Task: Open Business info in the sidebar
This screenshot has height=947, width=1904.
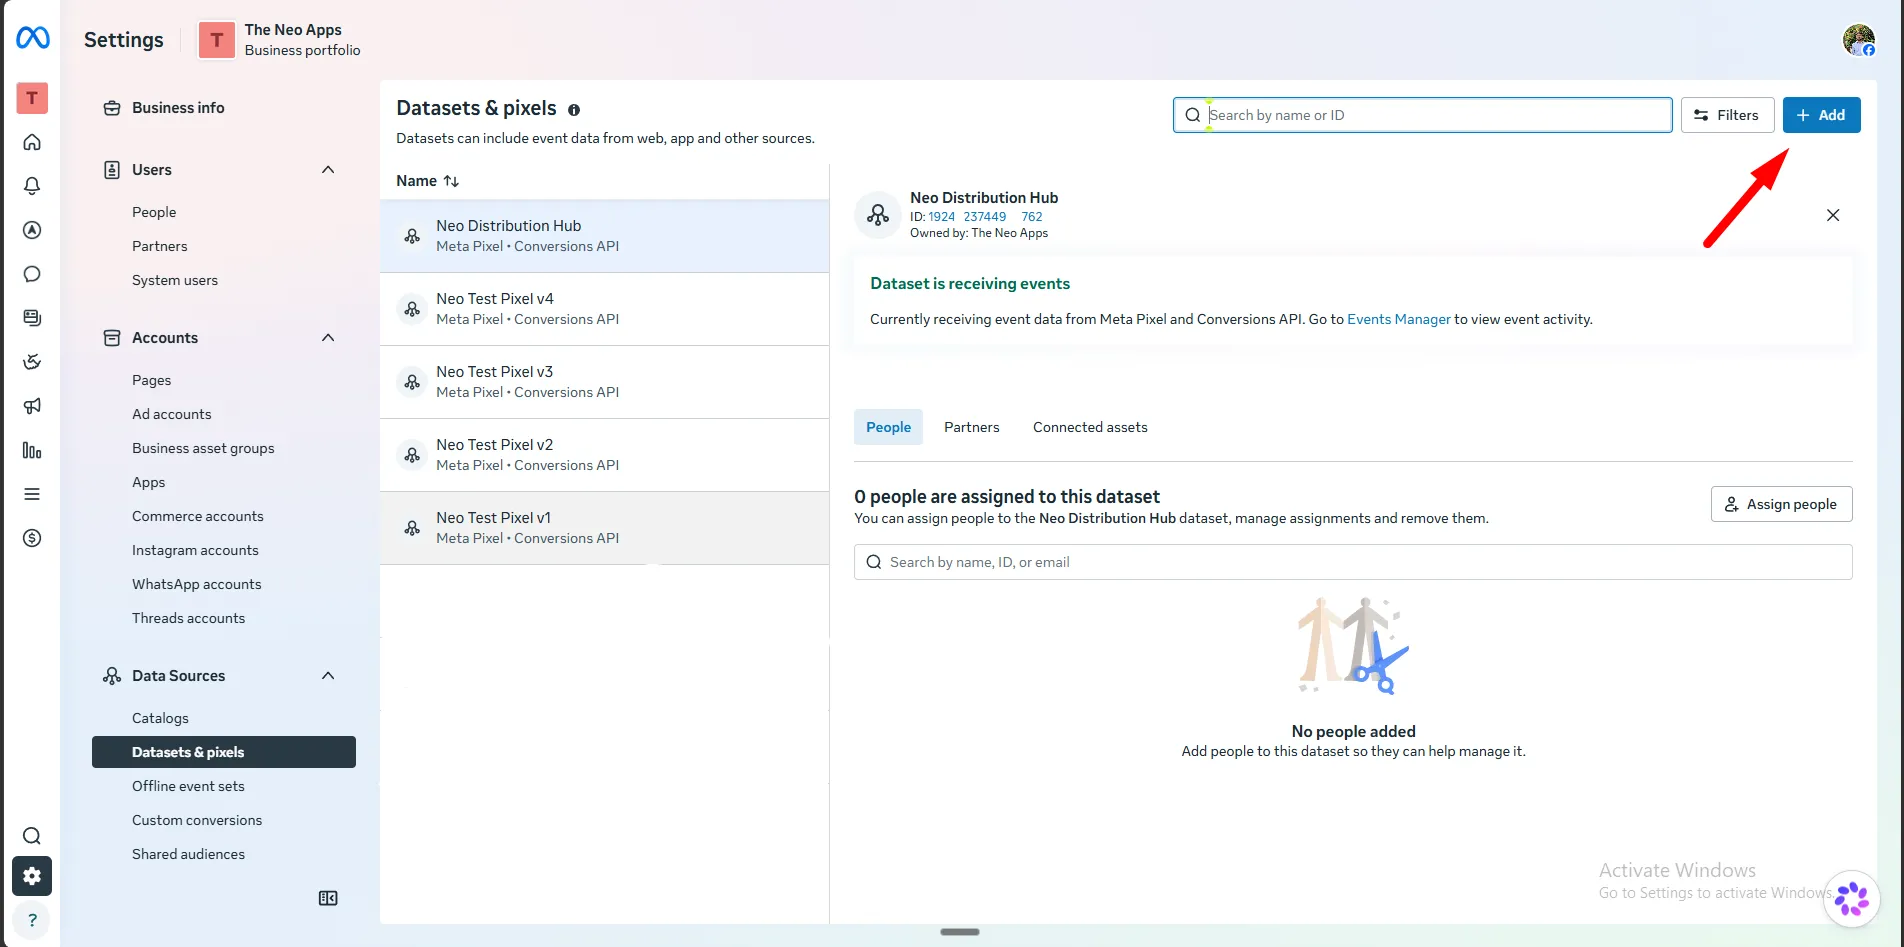Action: coord(178,108)
